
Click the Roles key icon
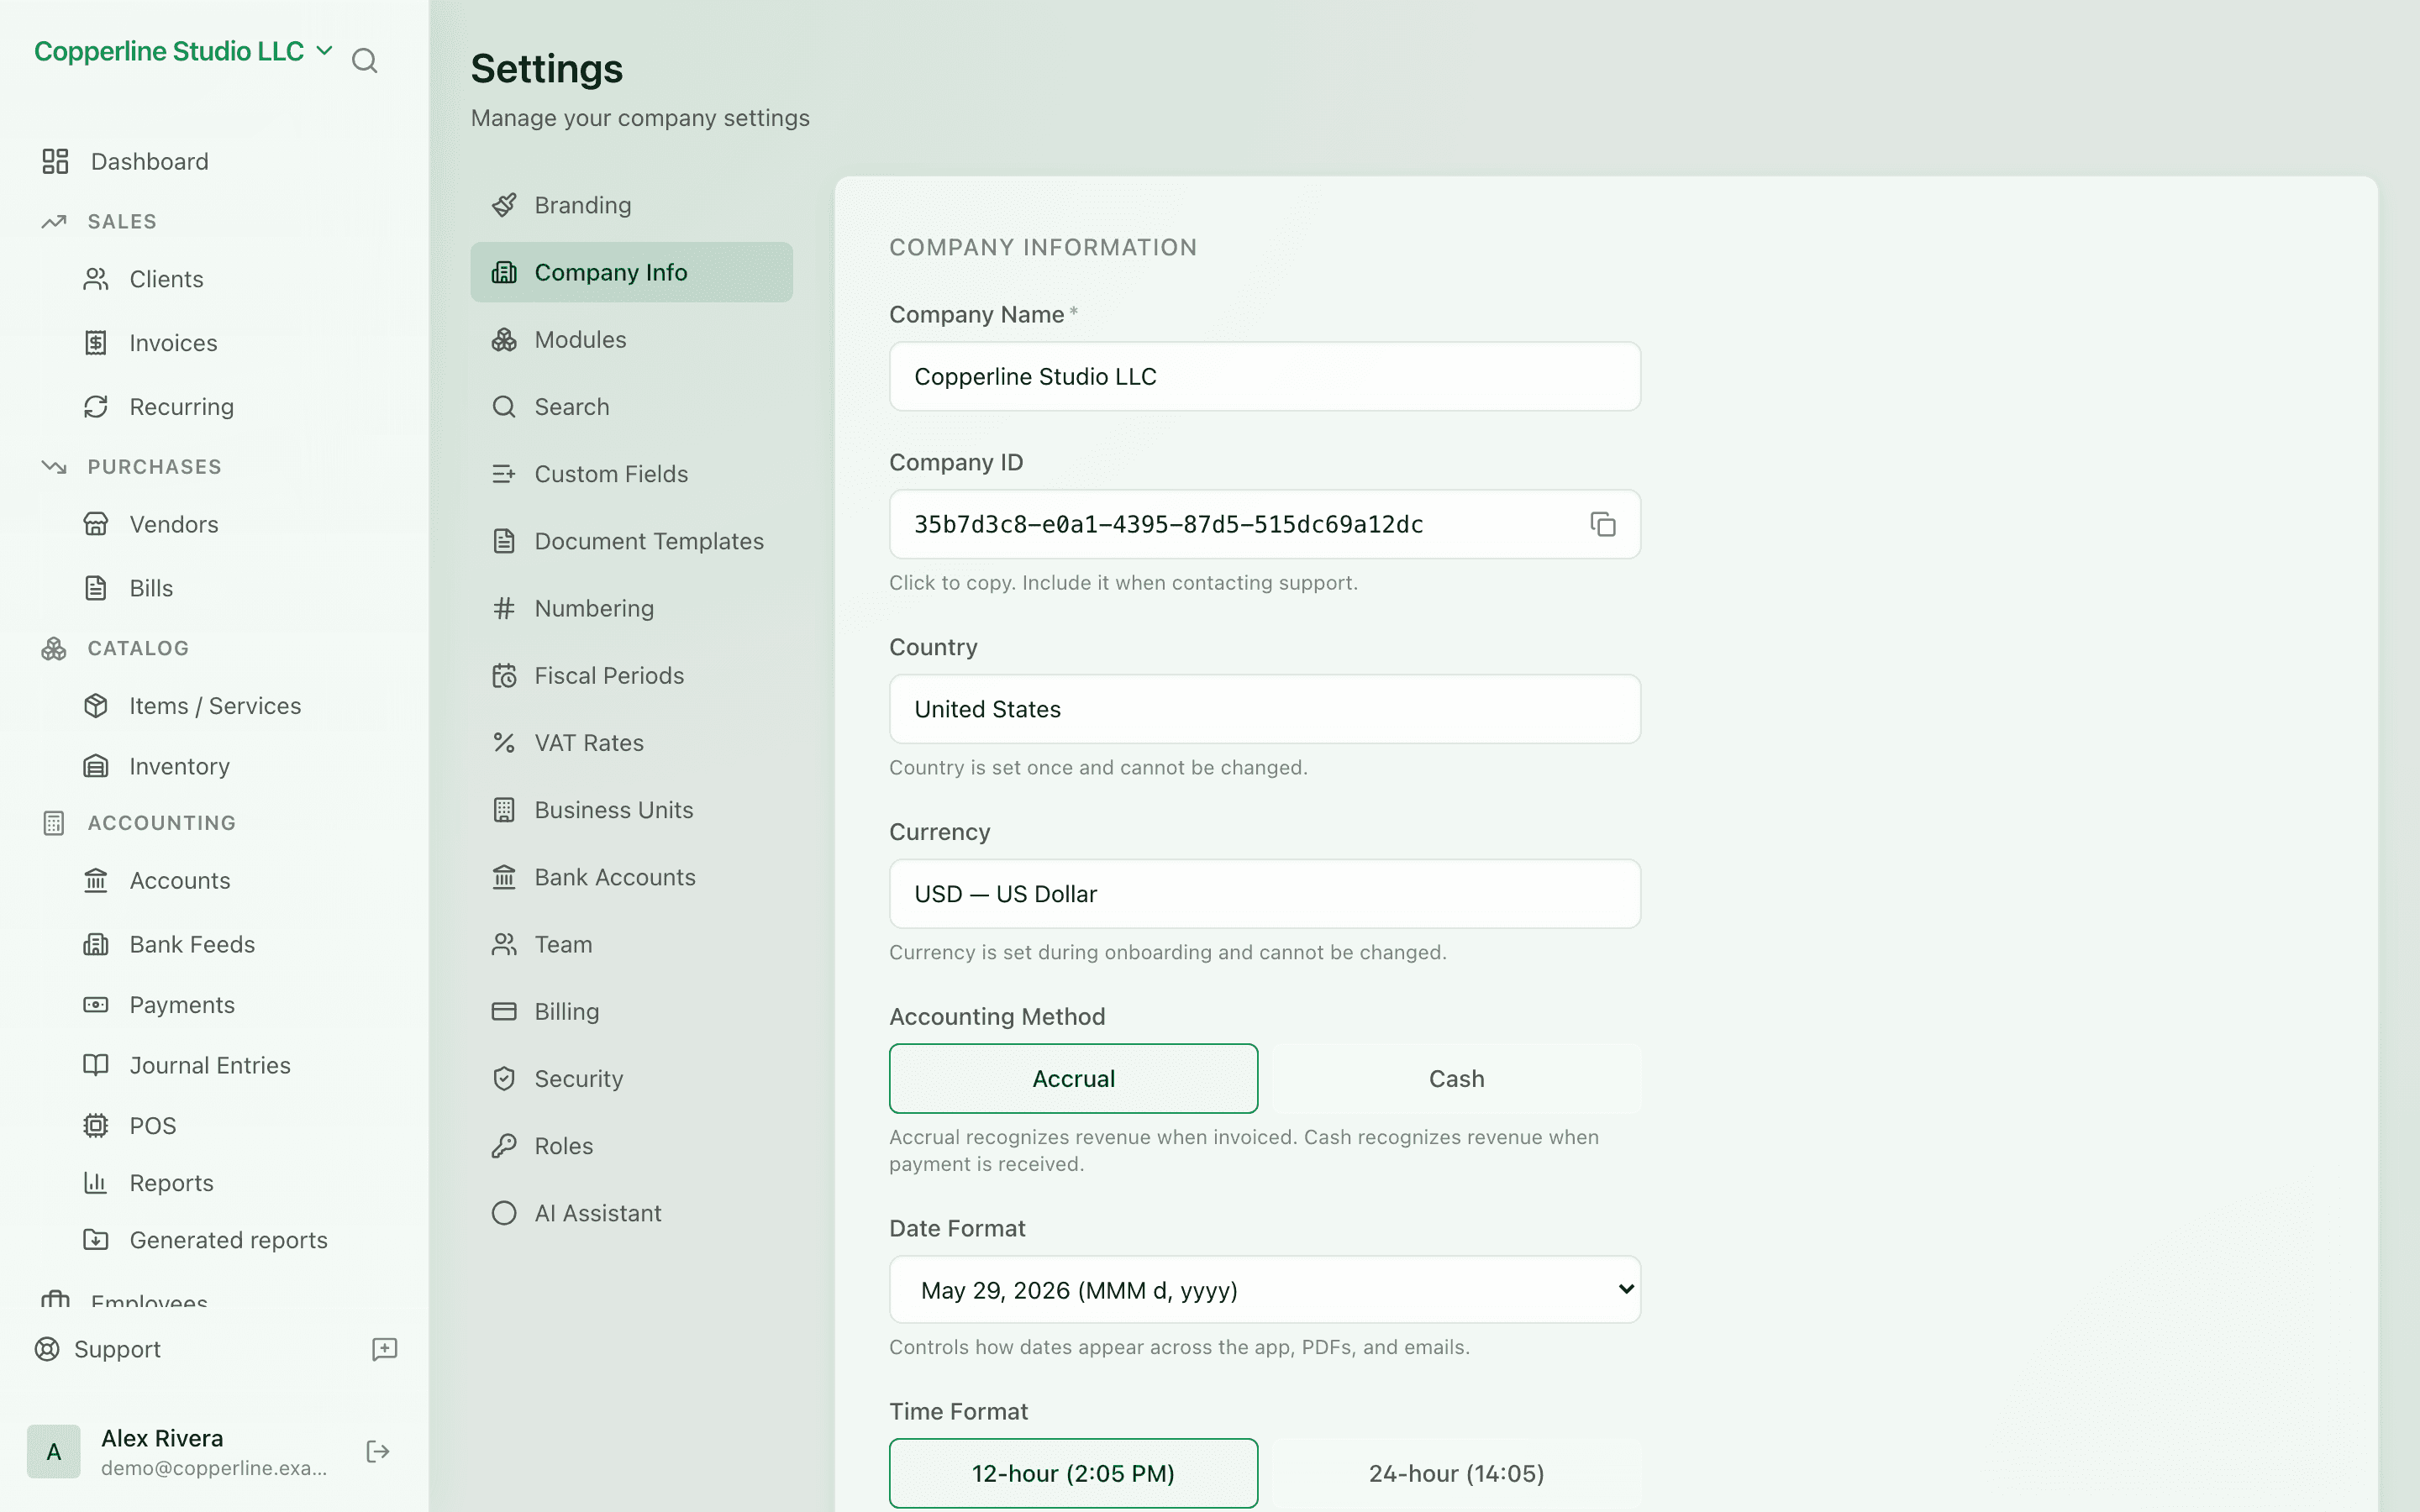coord(504,1146)
